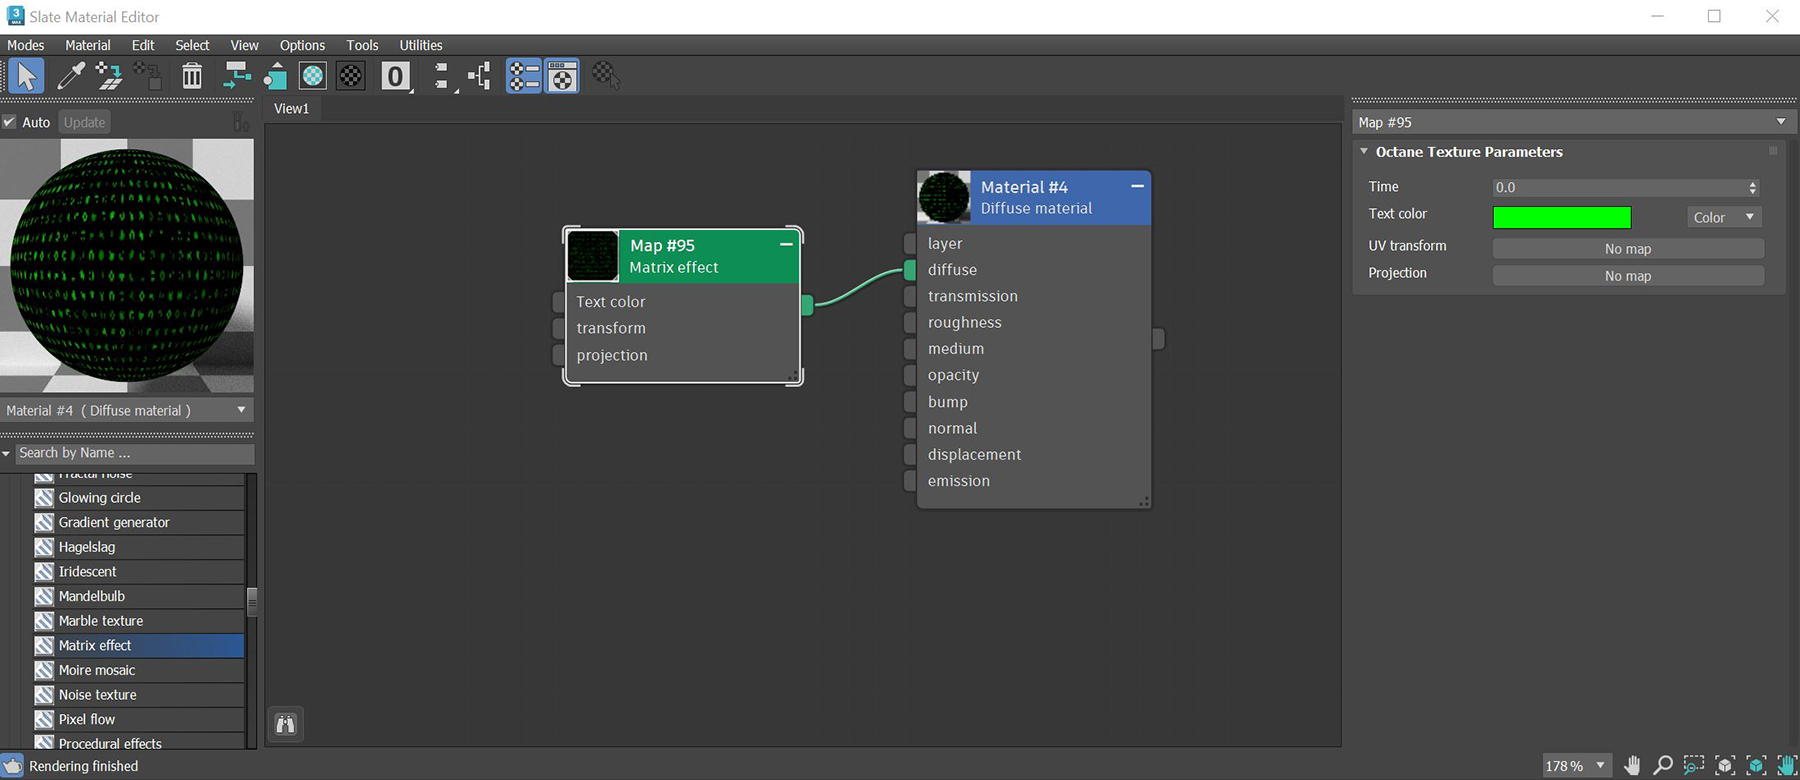
Task: Select the Select Tool arrow
Action: coord(25,76)
